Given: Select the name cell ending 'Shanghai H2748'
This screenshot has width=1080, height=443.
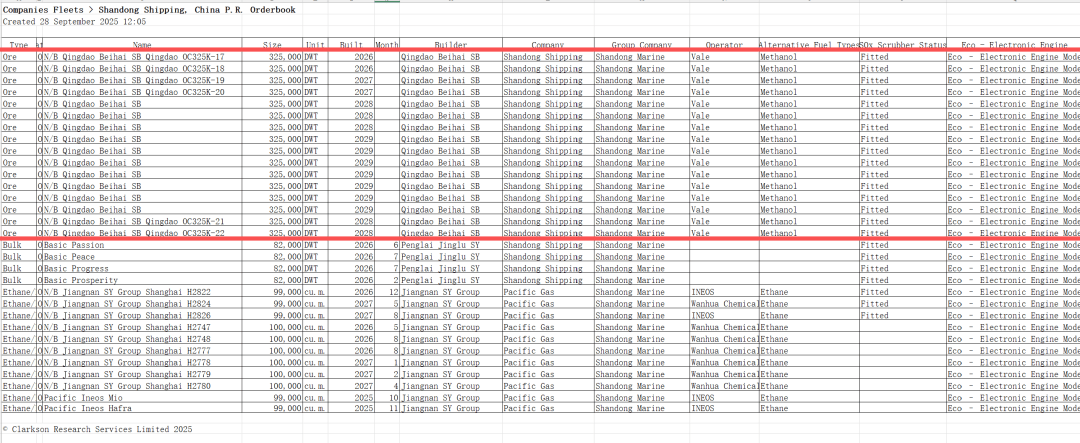Looking at the screenshot, I should click(142, 339).
